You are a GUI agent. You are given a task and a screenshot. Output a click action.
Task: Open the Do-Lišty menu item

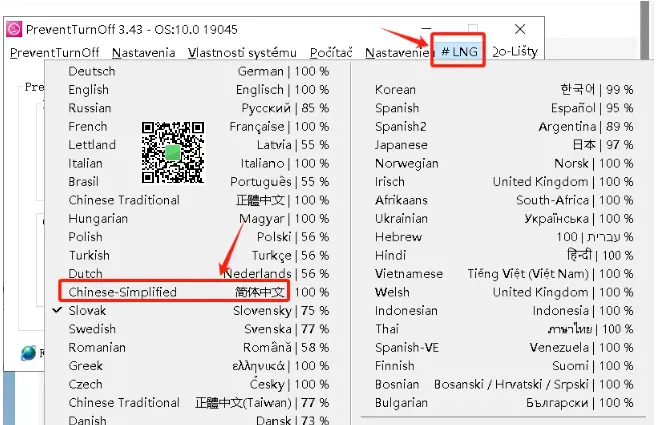pyautogui.click(x=515, y=51)
